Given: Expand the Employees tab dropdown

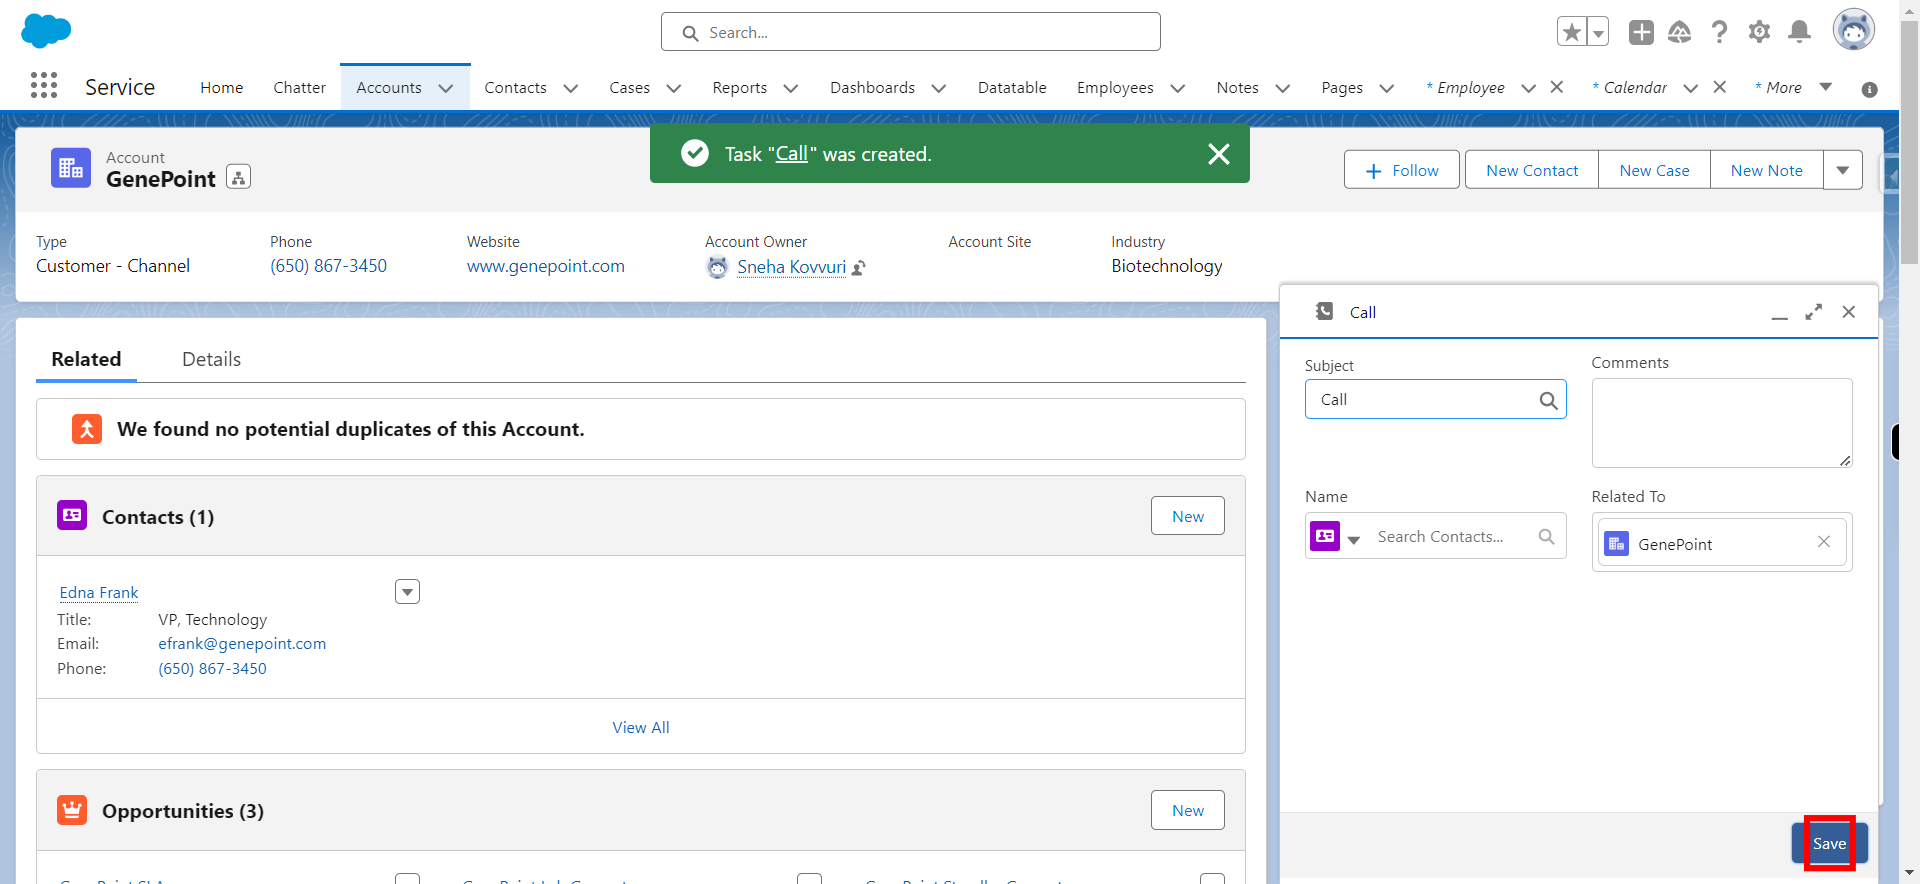Looking at the screenshot, I should click(x=1177, y=88).
